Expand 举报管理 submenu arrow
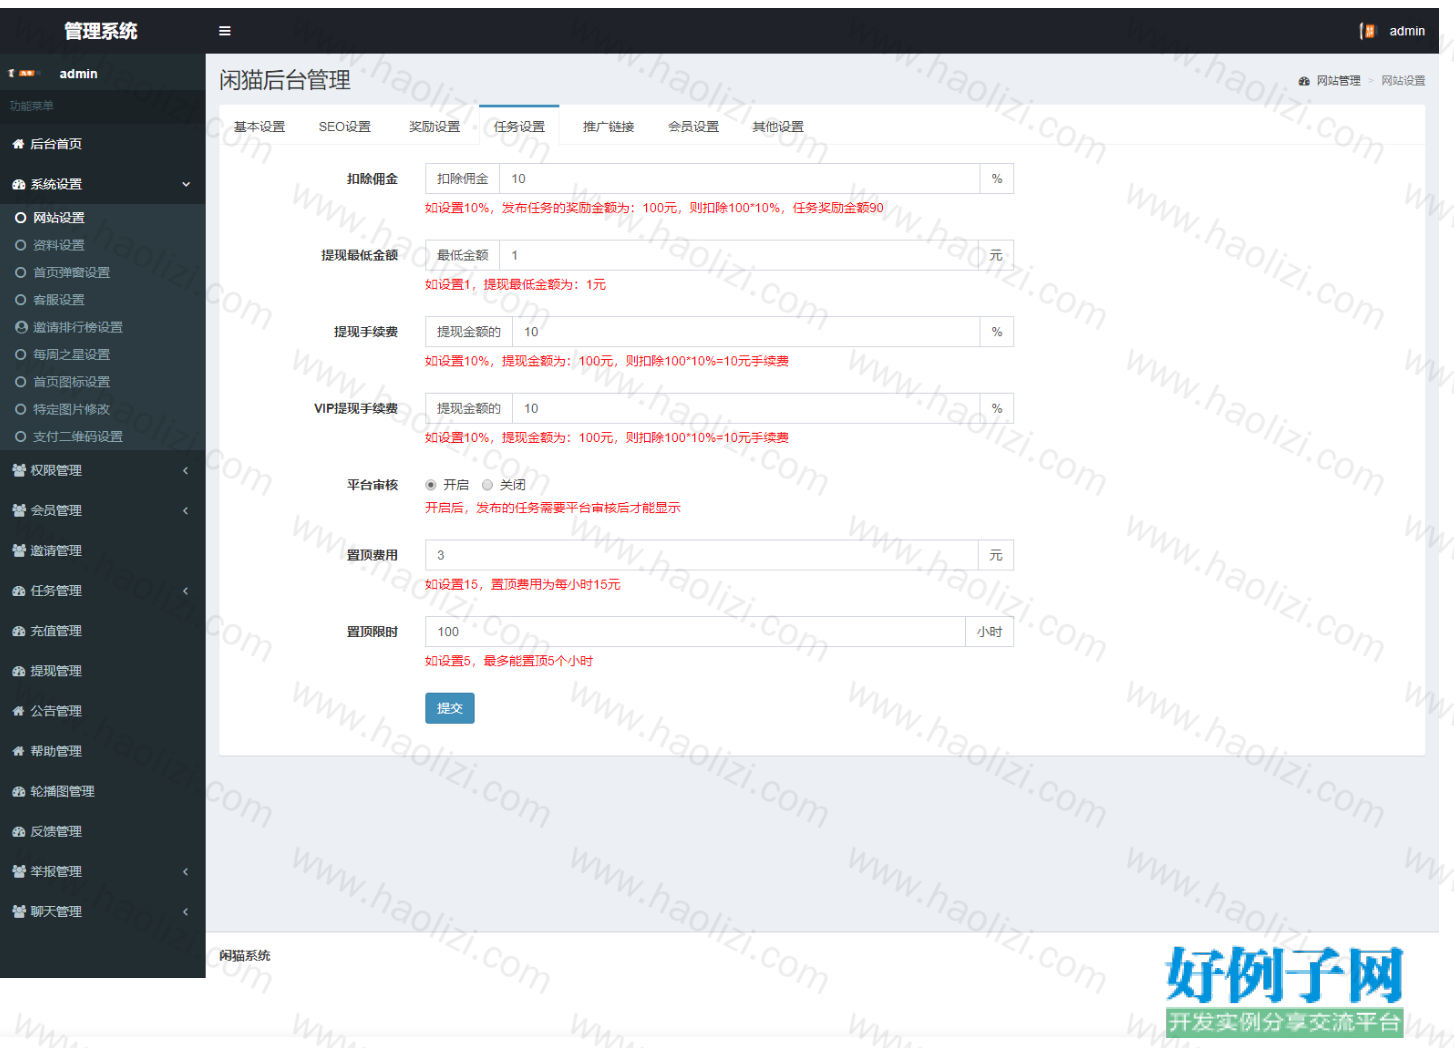 click(186, 871)
